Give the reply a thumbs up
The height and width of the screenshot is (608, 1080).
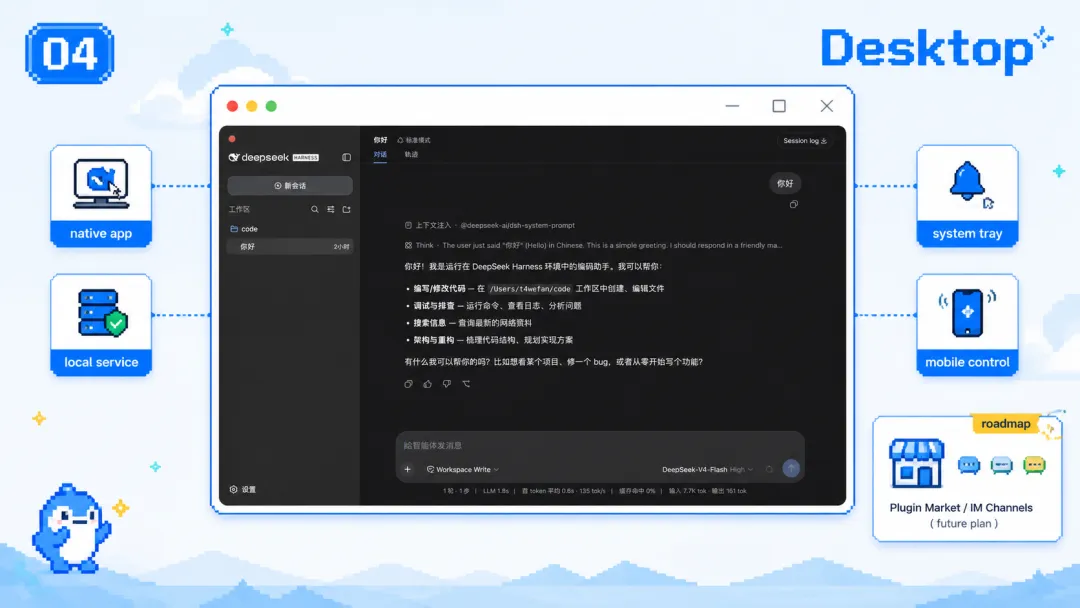(428, 384)
